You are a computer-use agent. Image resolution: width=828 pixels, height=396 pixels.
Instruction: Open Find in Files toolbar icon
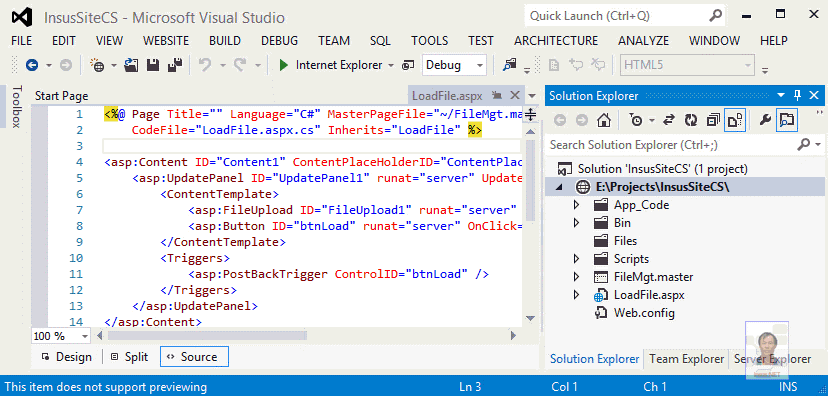509,65
